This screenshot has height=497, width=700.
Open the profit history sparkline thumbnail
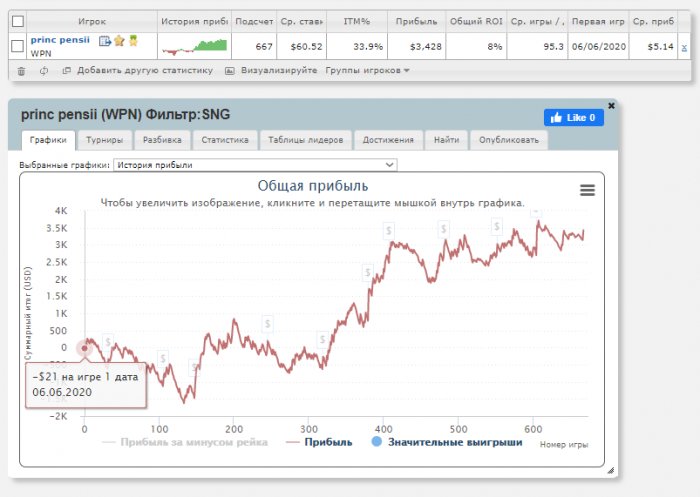pyautogui.click(x=194, y=46)
